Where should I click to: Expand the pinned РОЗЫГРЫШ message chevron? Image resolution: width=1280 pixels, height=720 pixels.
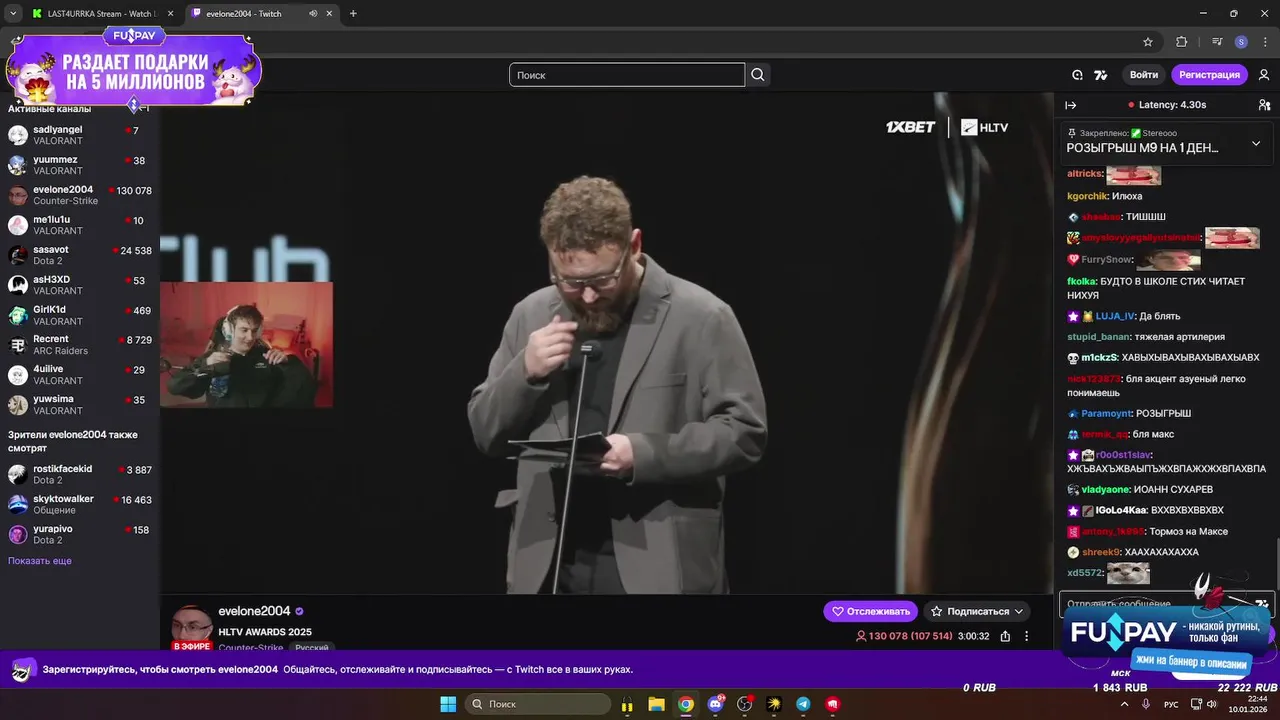click(x=1256, y=143)
